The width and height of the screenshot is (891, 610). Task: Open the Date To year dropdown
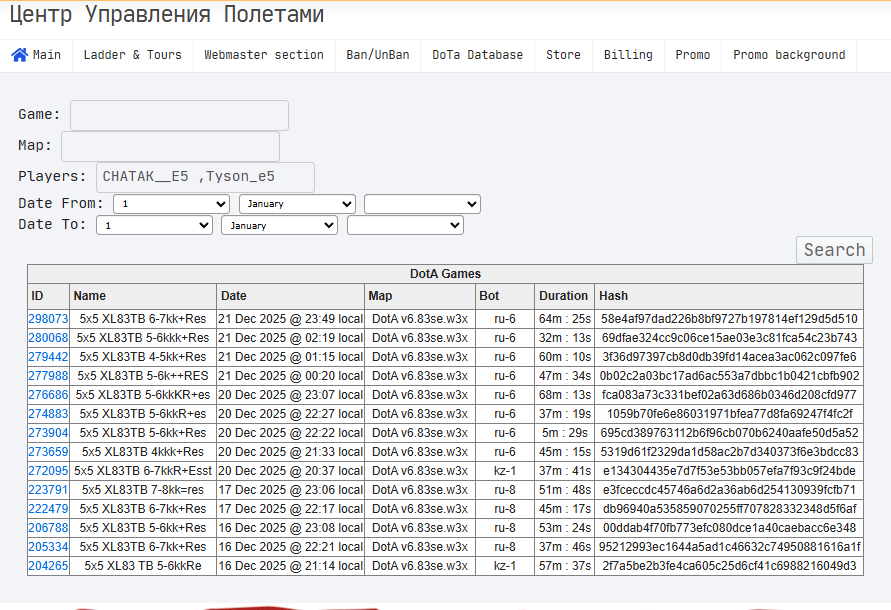pyautogui.click(x=405, y=225)
